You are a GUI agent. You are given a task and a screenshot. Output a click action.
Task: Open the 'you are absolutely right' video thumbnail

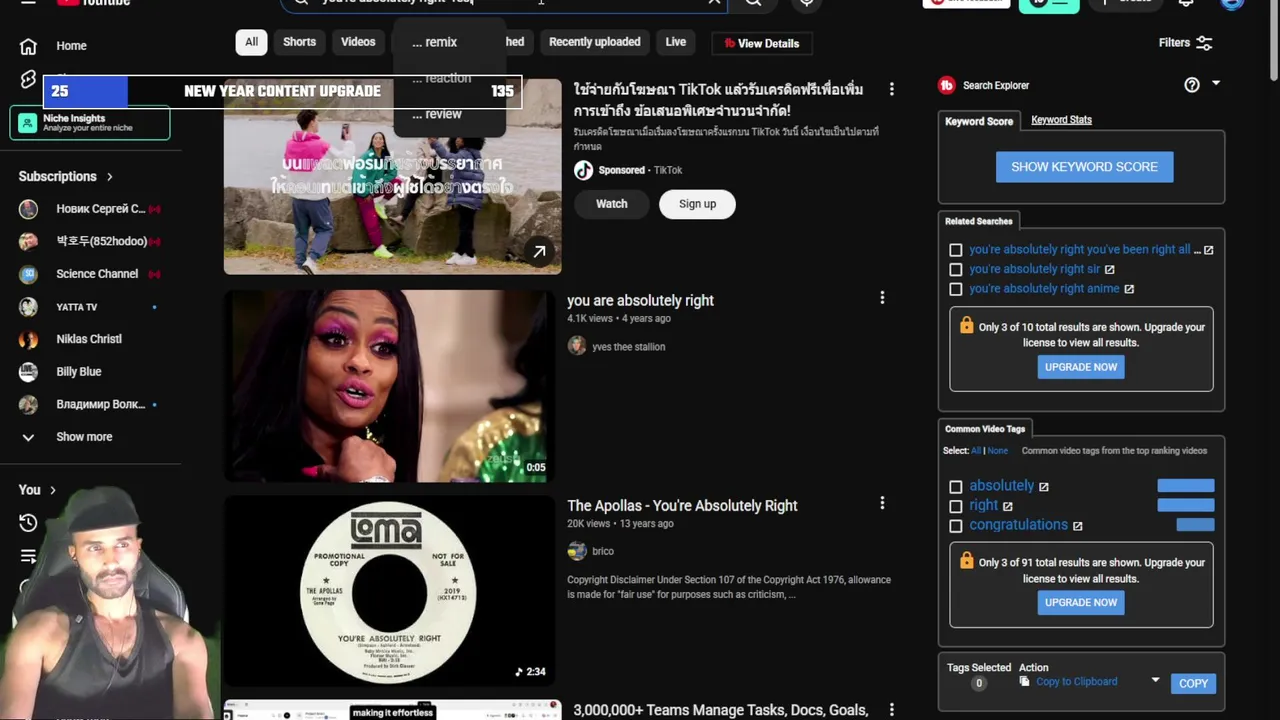[x=388, y=386]
